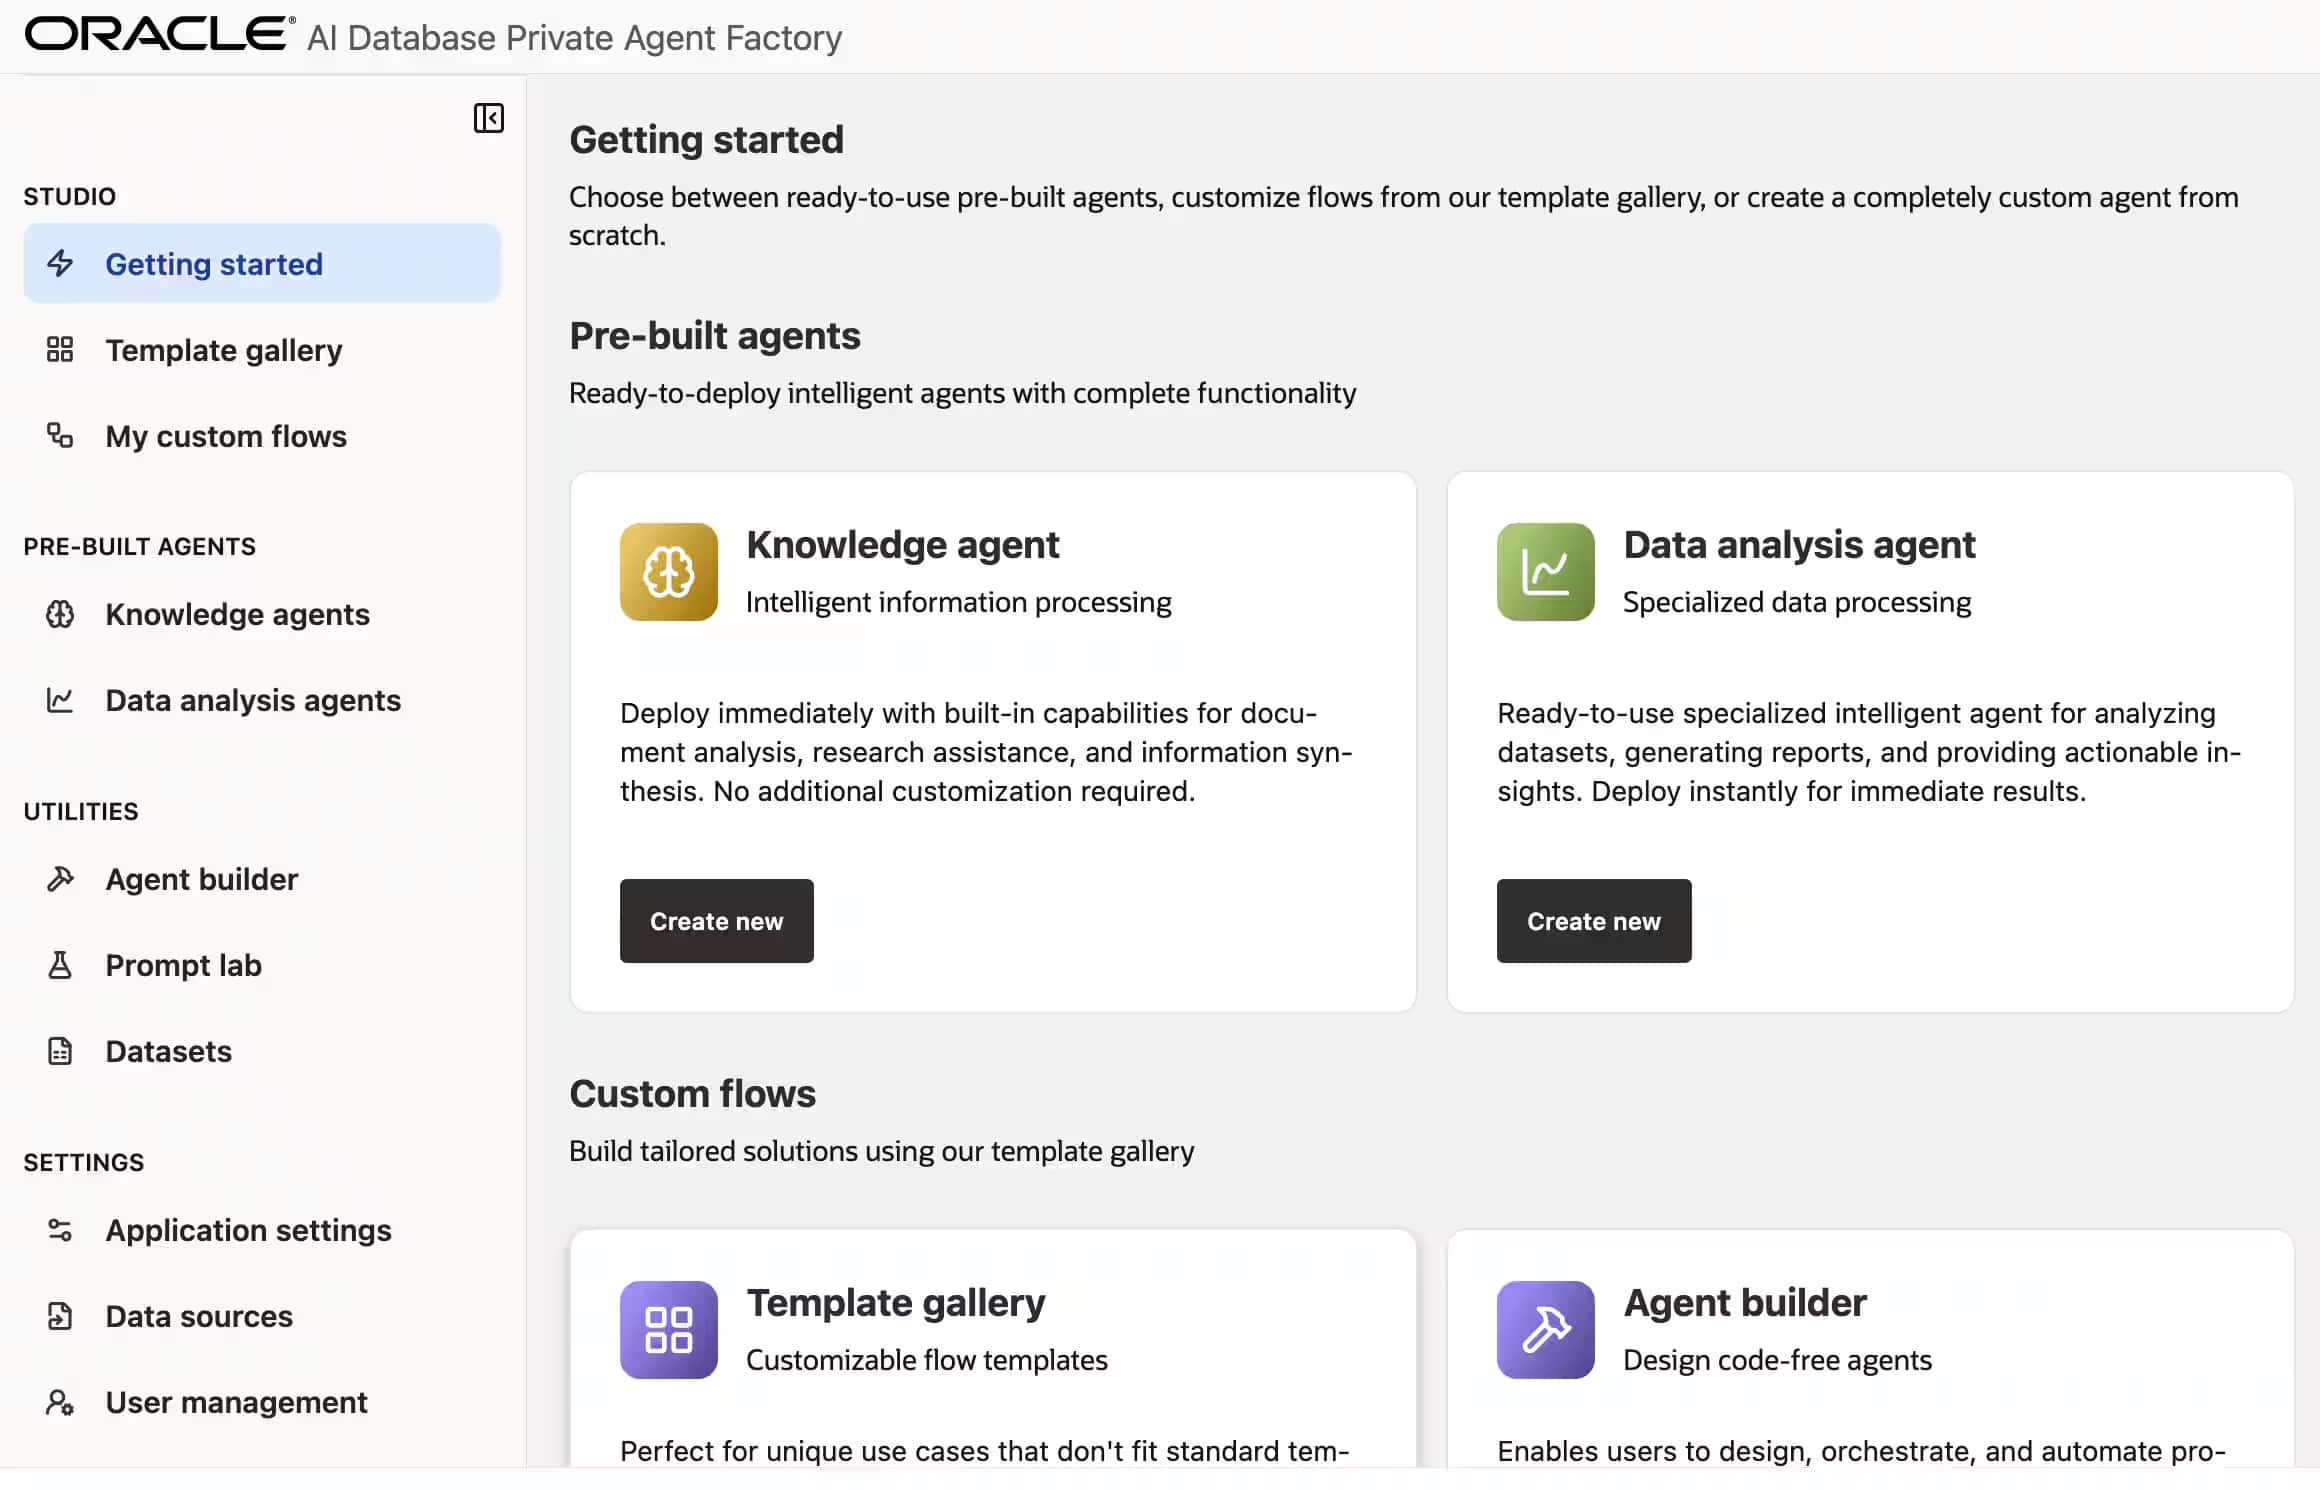Click the gold brain icon on Knowledge agent card

[668, 571]
